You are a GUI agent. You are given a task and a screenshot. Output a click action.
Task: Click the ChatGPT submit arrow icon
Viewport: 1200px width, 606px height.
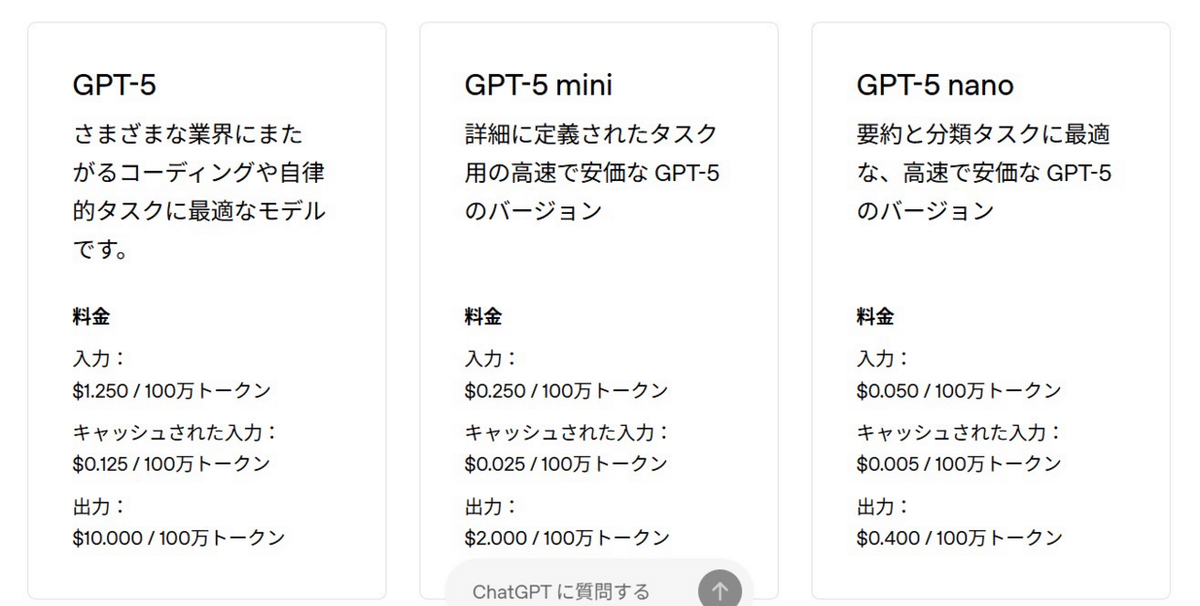coord(719,590)
